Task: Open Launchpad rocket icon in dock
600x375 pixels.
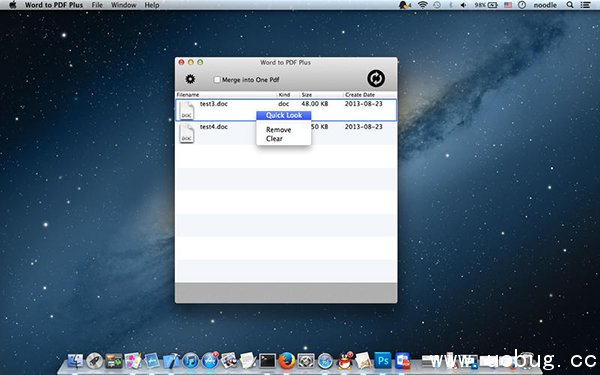Action: coord(94,360)
